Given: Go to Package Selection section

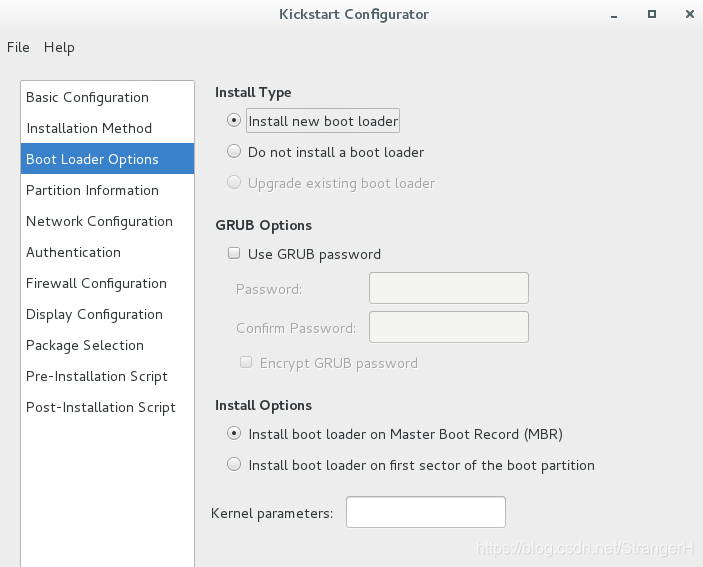Looking at the screenshot, I should pyautogui.click(x=107, y=345).
